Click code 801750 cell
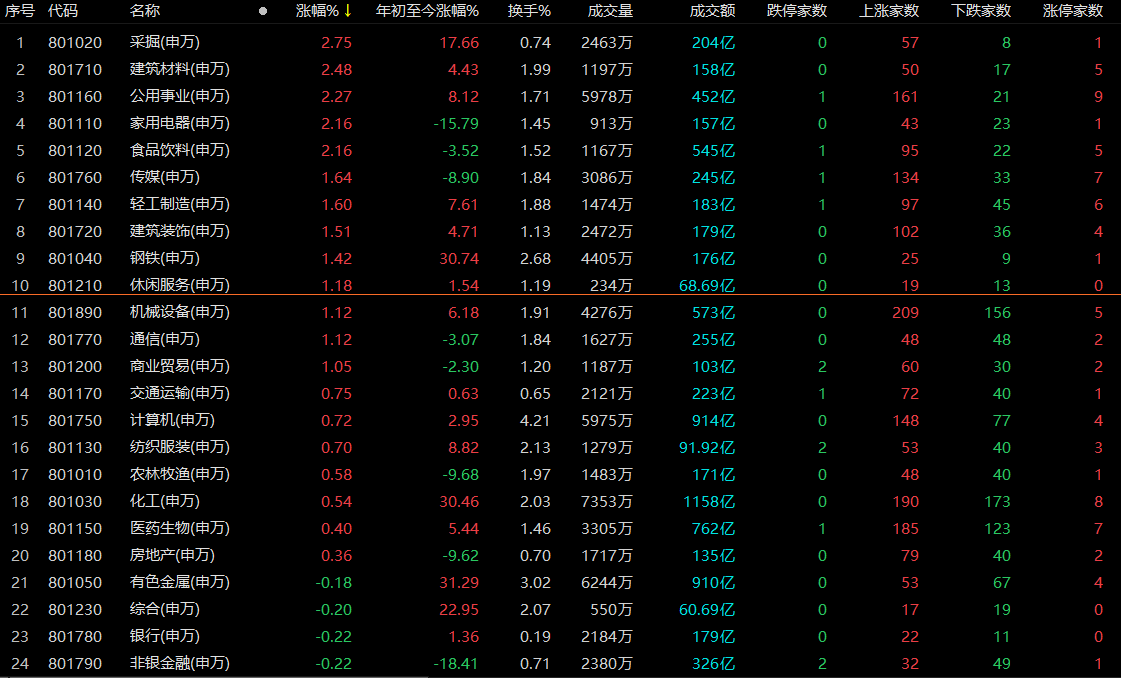Screen dimensions: 1121x678 pos(75,421)
